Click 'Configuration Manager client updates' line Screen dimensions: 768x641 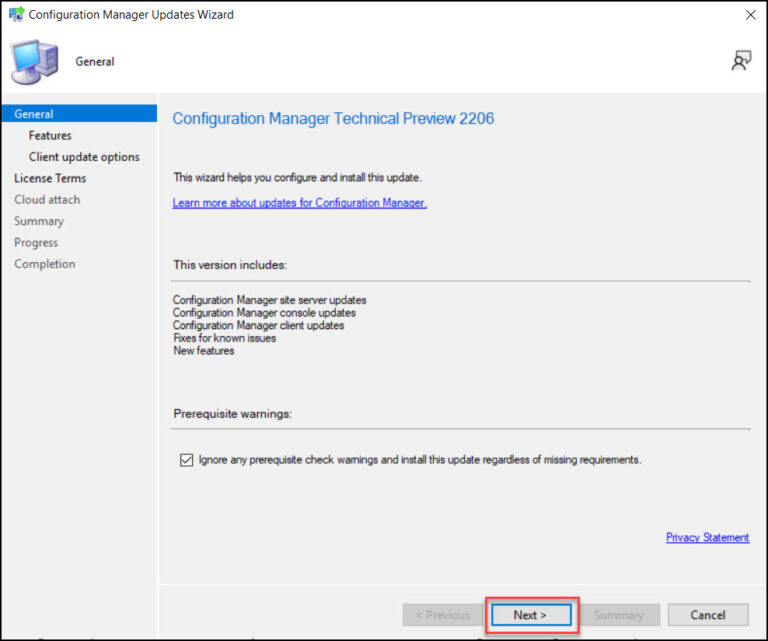[258, 325]
